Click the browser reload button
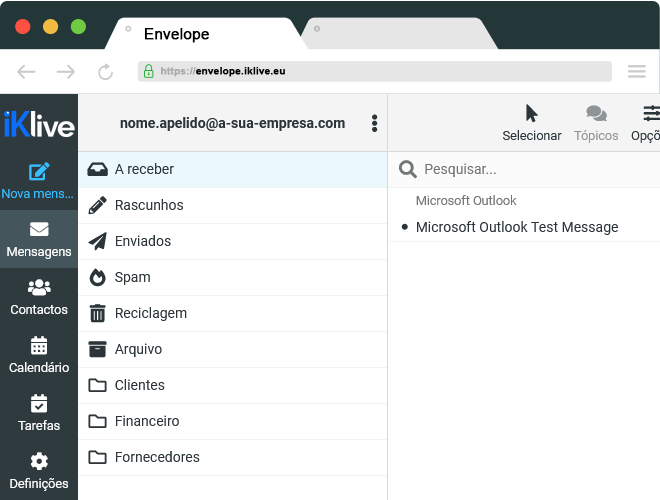The image size is (660, 500). tap(105, 71)
